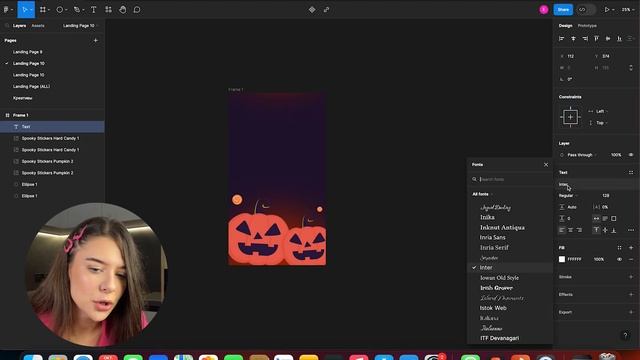The height and width of the screenshot is (360, 640).
Task: Set text resizing to fixed size
Action: pos(613,218)
